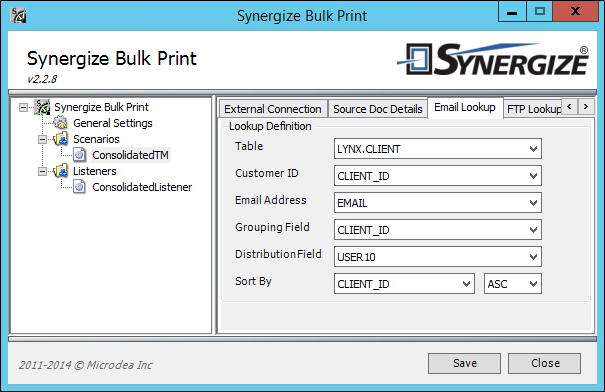The width and height of the screenshot is (605, 392).
Task: Open the ASC sort order dropdown
Action: [x=513, y=284]
